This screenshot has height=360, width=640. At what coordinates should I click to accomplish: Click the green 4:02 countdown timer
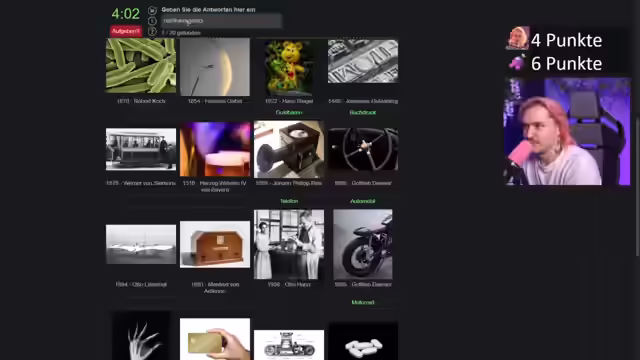pos(126,14)
